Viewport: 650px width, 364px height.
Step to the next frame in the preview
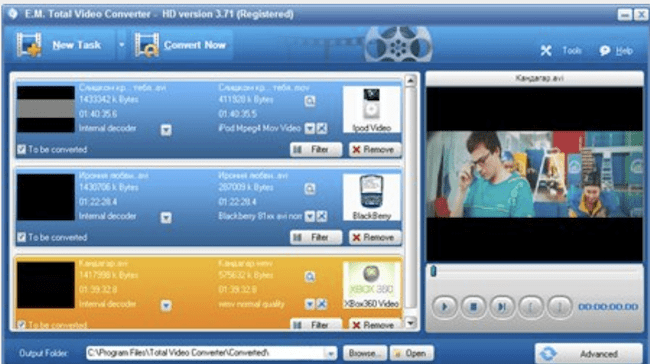tap(502, 307)
